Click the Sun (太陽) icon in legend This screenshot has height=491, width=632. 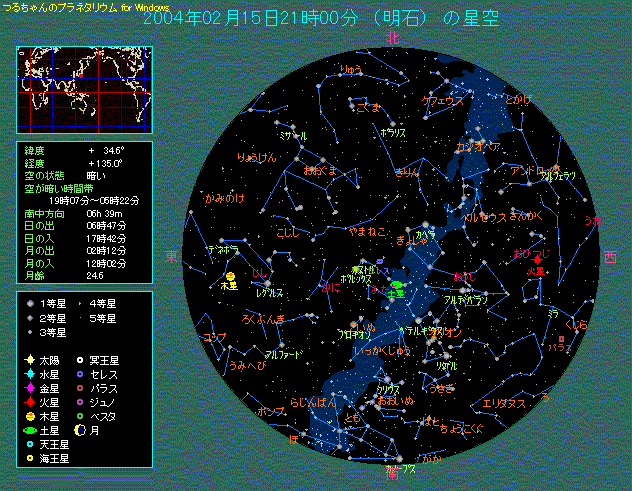click(x=30, y=359)
